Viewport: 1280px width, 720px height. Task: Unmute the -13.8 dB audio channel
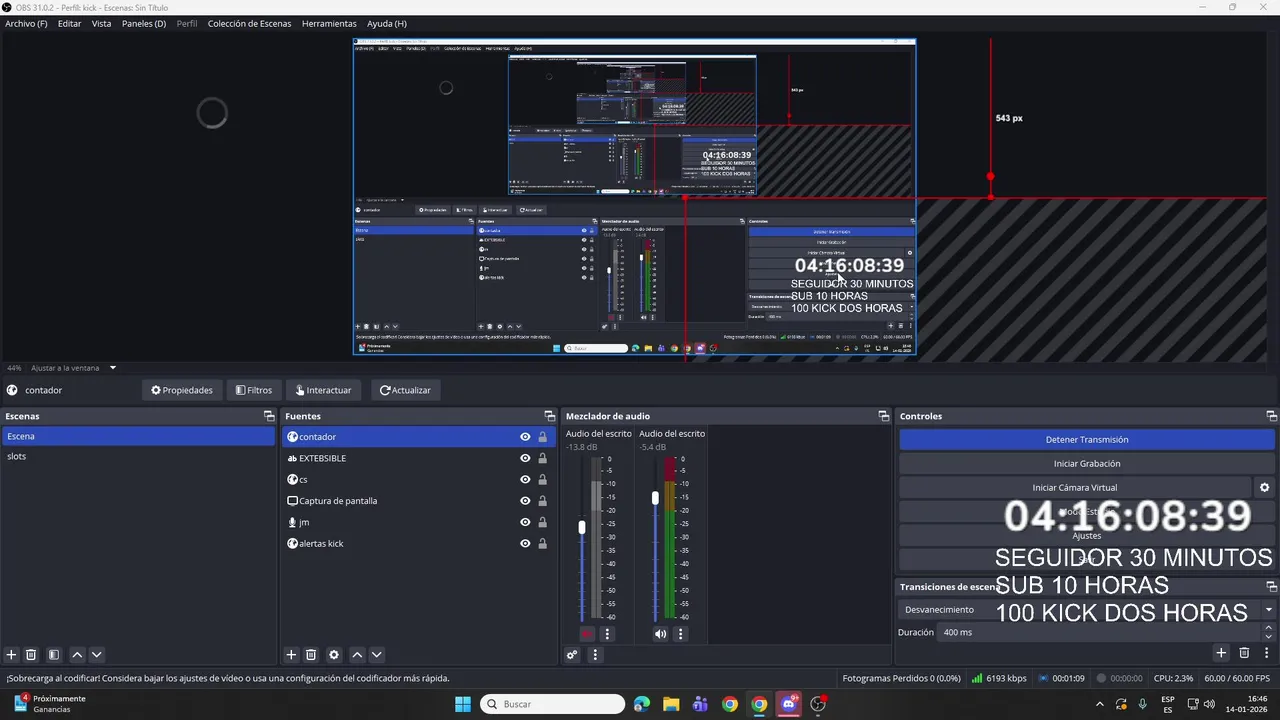point(587,634)
